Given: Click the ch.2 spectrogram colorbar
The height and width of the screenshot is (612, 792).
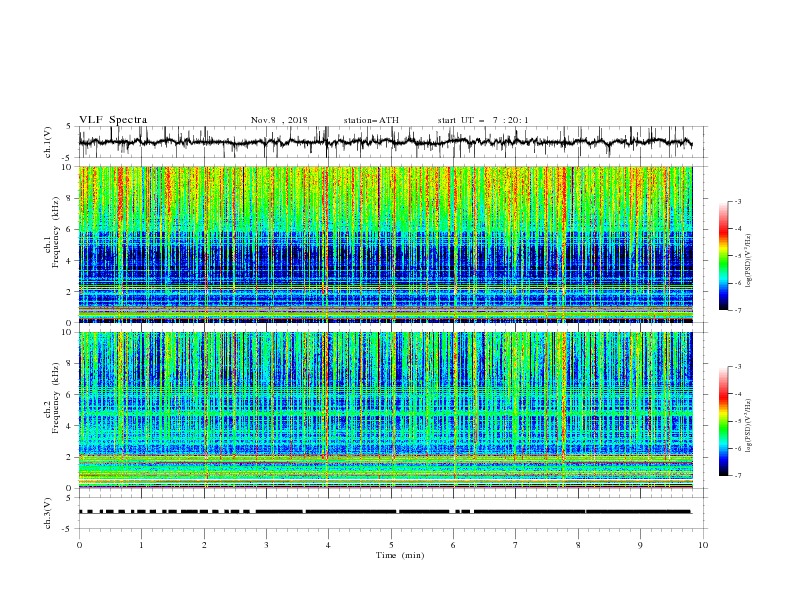Looking at the screenshot, I should 724,421.
